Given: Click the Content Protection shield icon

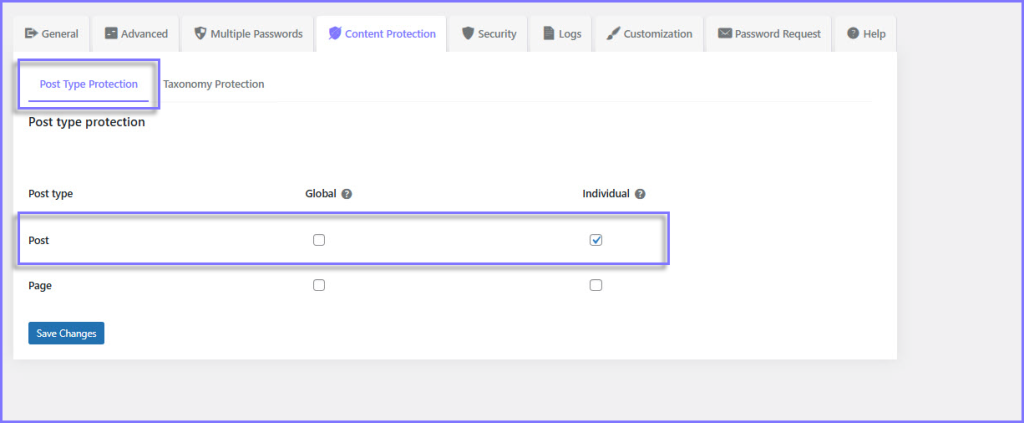Looking at the screenshot, I should [335, 34].
